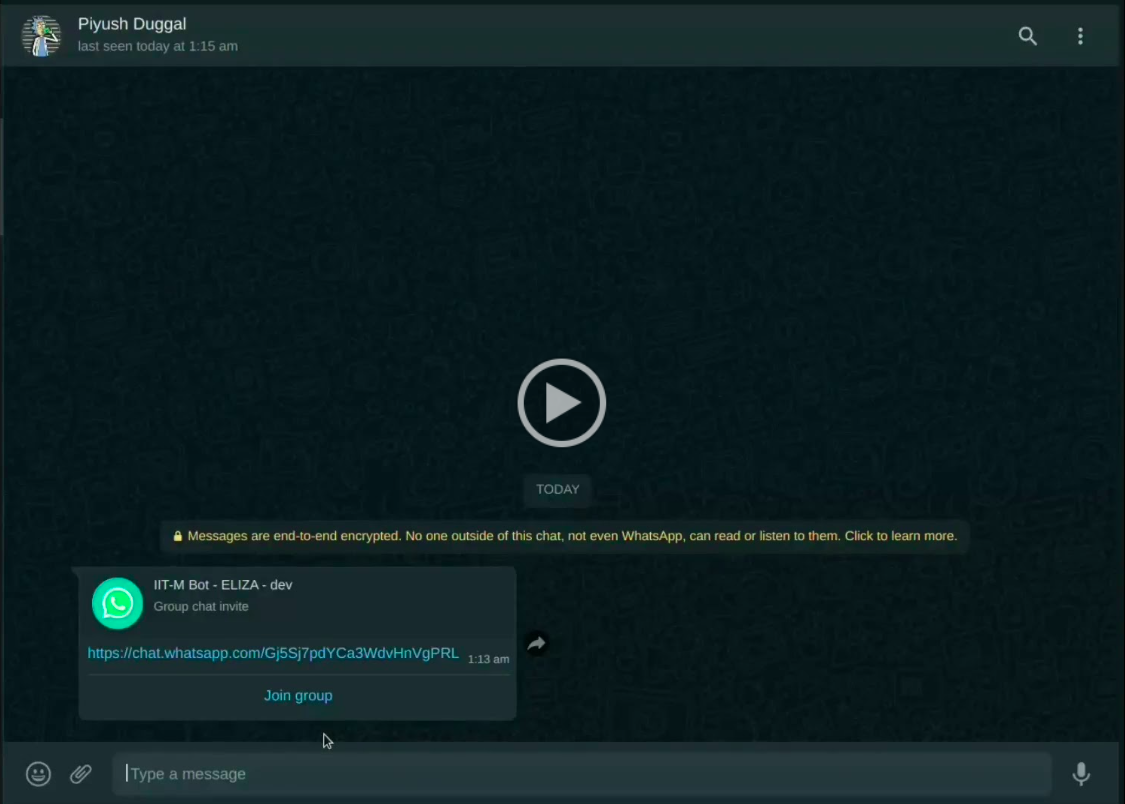Select the contact name Piyush Duggal
Image resolution: width=1125 pixels, height=804 pixels.
[x=132, y=23]
